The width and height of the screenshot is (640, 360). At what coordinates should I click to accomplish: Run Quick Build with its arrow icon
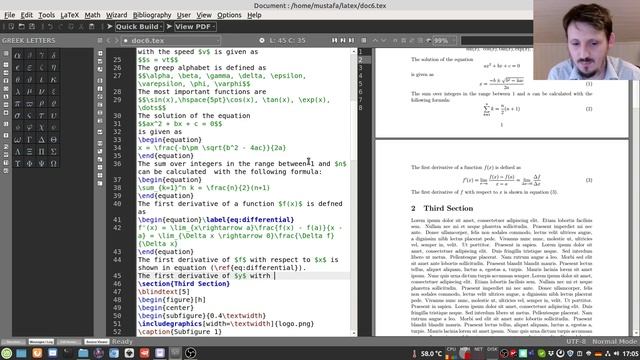[110, 27]
